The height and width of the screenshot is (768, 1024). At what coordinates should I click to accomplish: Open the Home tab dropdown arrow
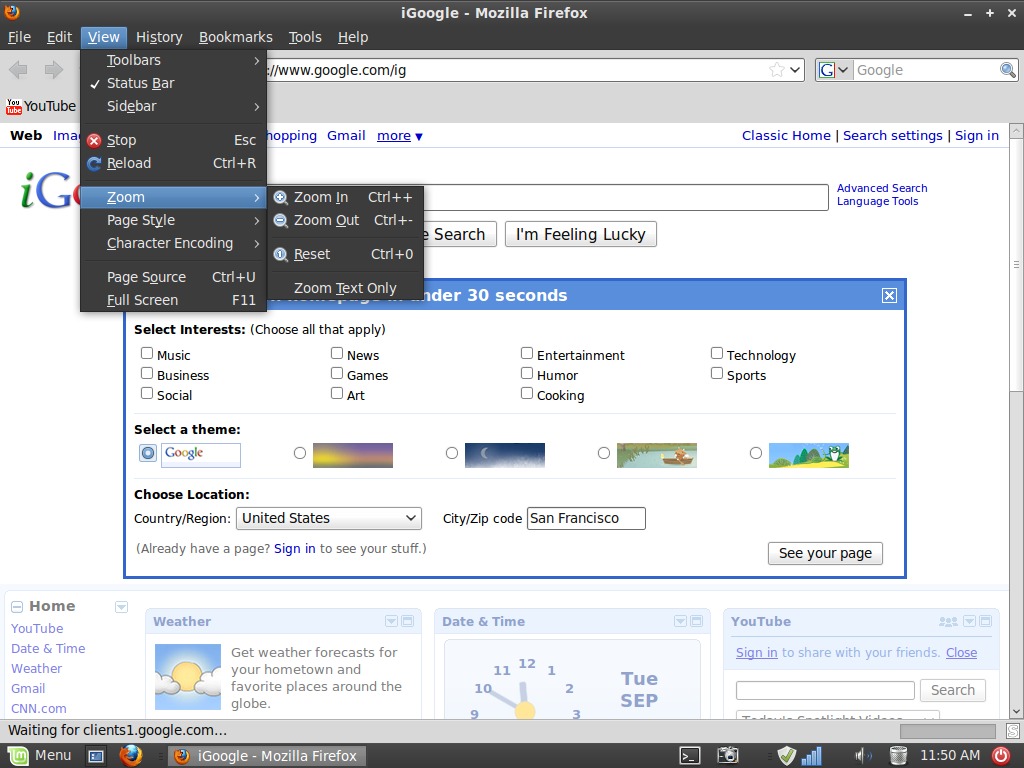pos(121,607)
